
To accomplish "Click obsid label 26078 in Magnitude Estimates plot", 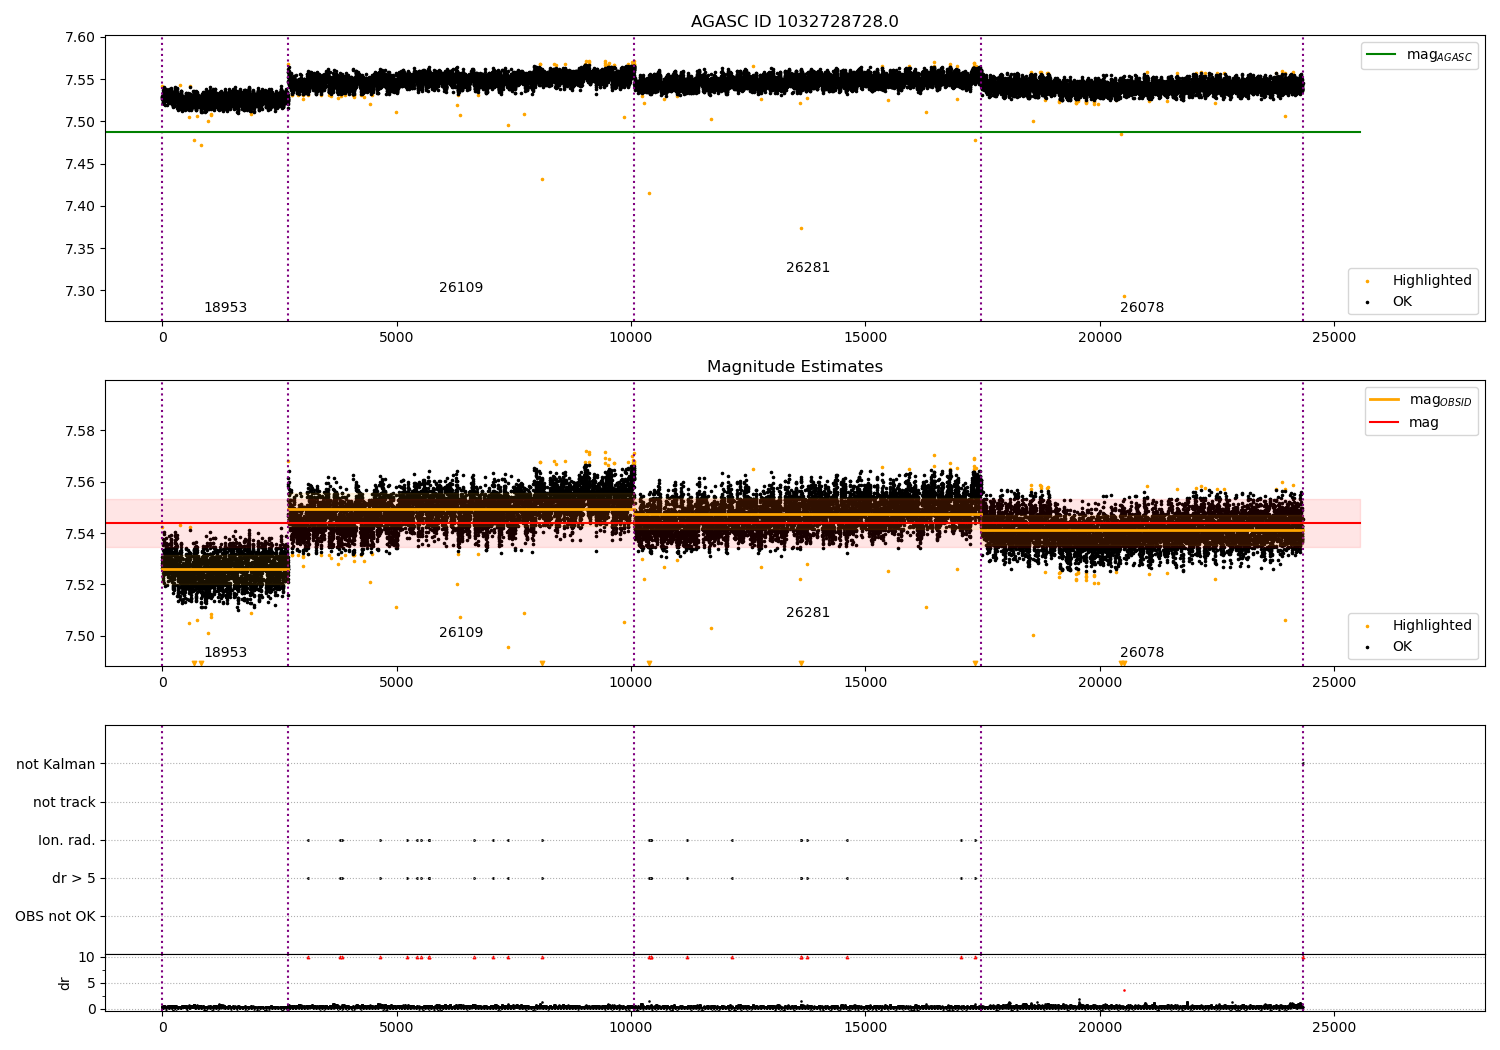I will pyautogui.click(x=1142, y=653).
